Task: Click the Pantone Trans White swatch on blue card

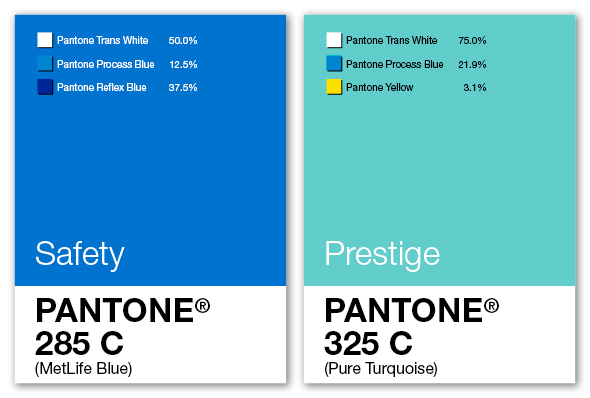Action: [x=45, y=40]
